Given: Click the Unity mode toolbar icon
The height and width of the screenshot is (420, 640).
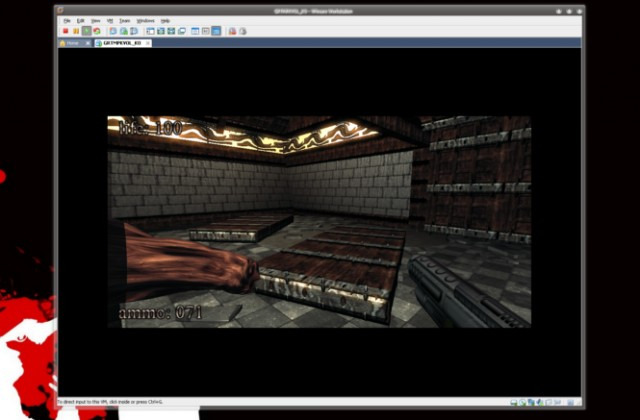Looking at the screenshot, I should [182, 31].
